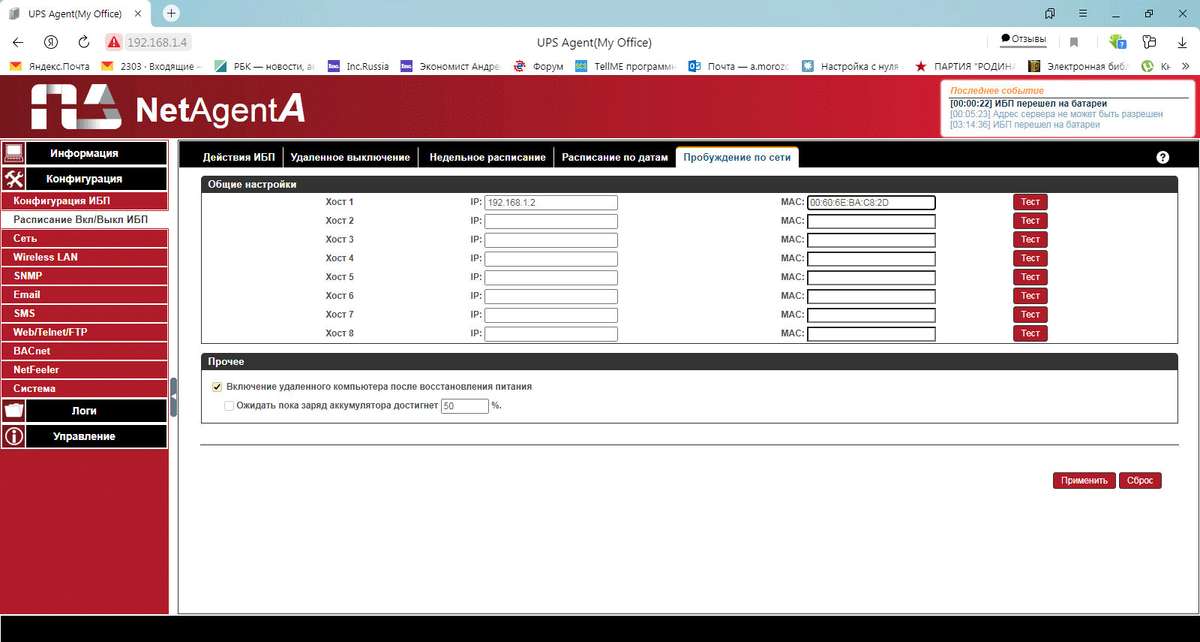This screenshot has width=1200, height=642.
Task: Open the help question mark on tab bar
Action: tap(1162, 157)
